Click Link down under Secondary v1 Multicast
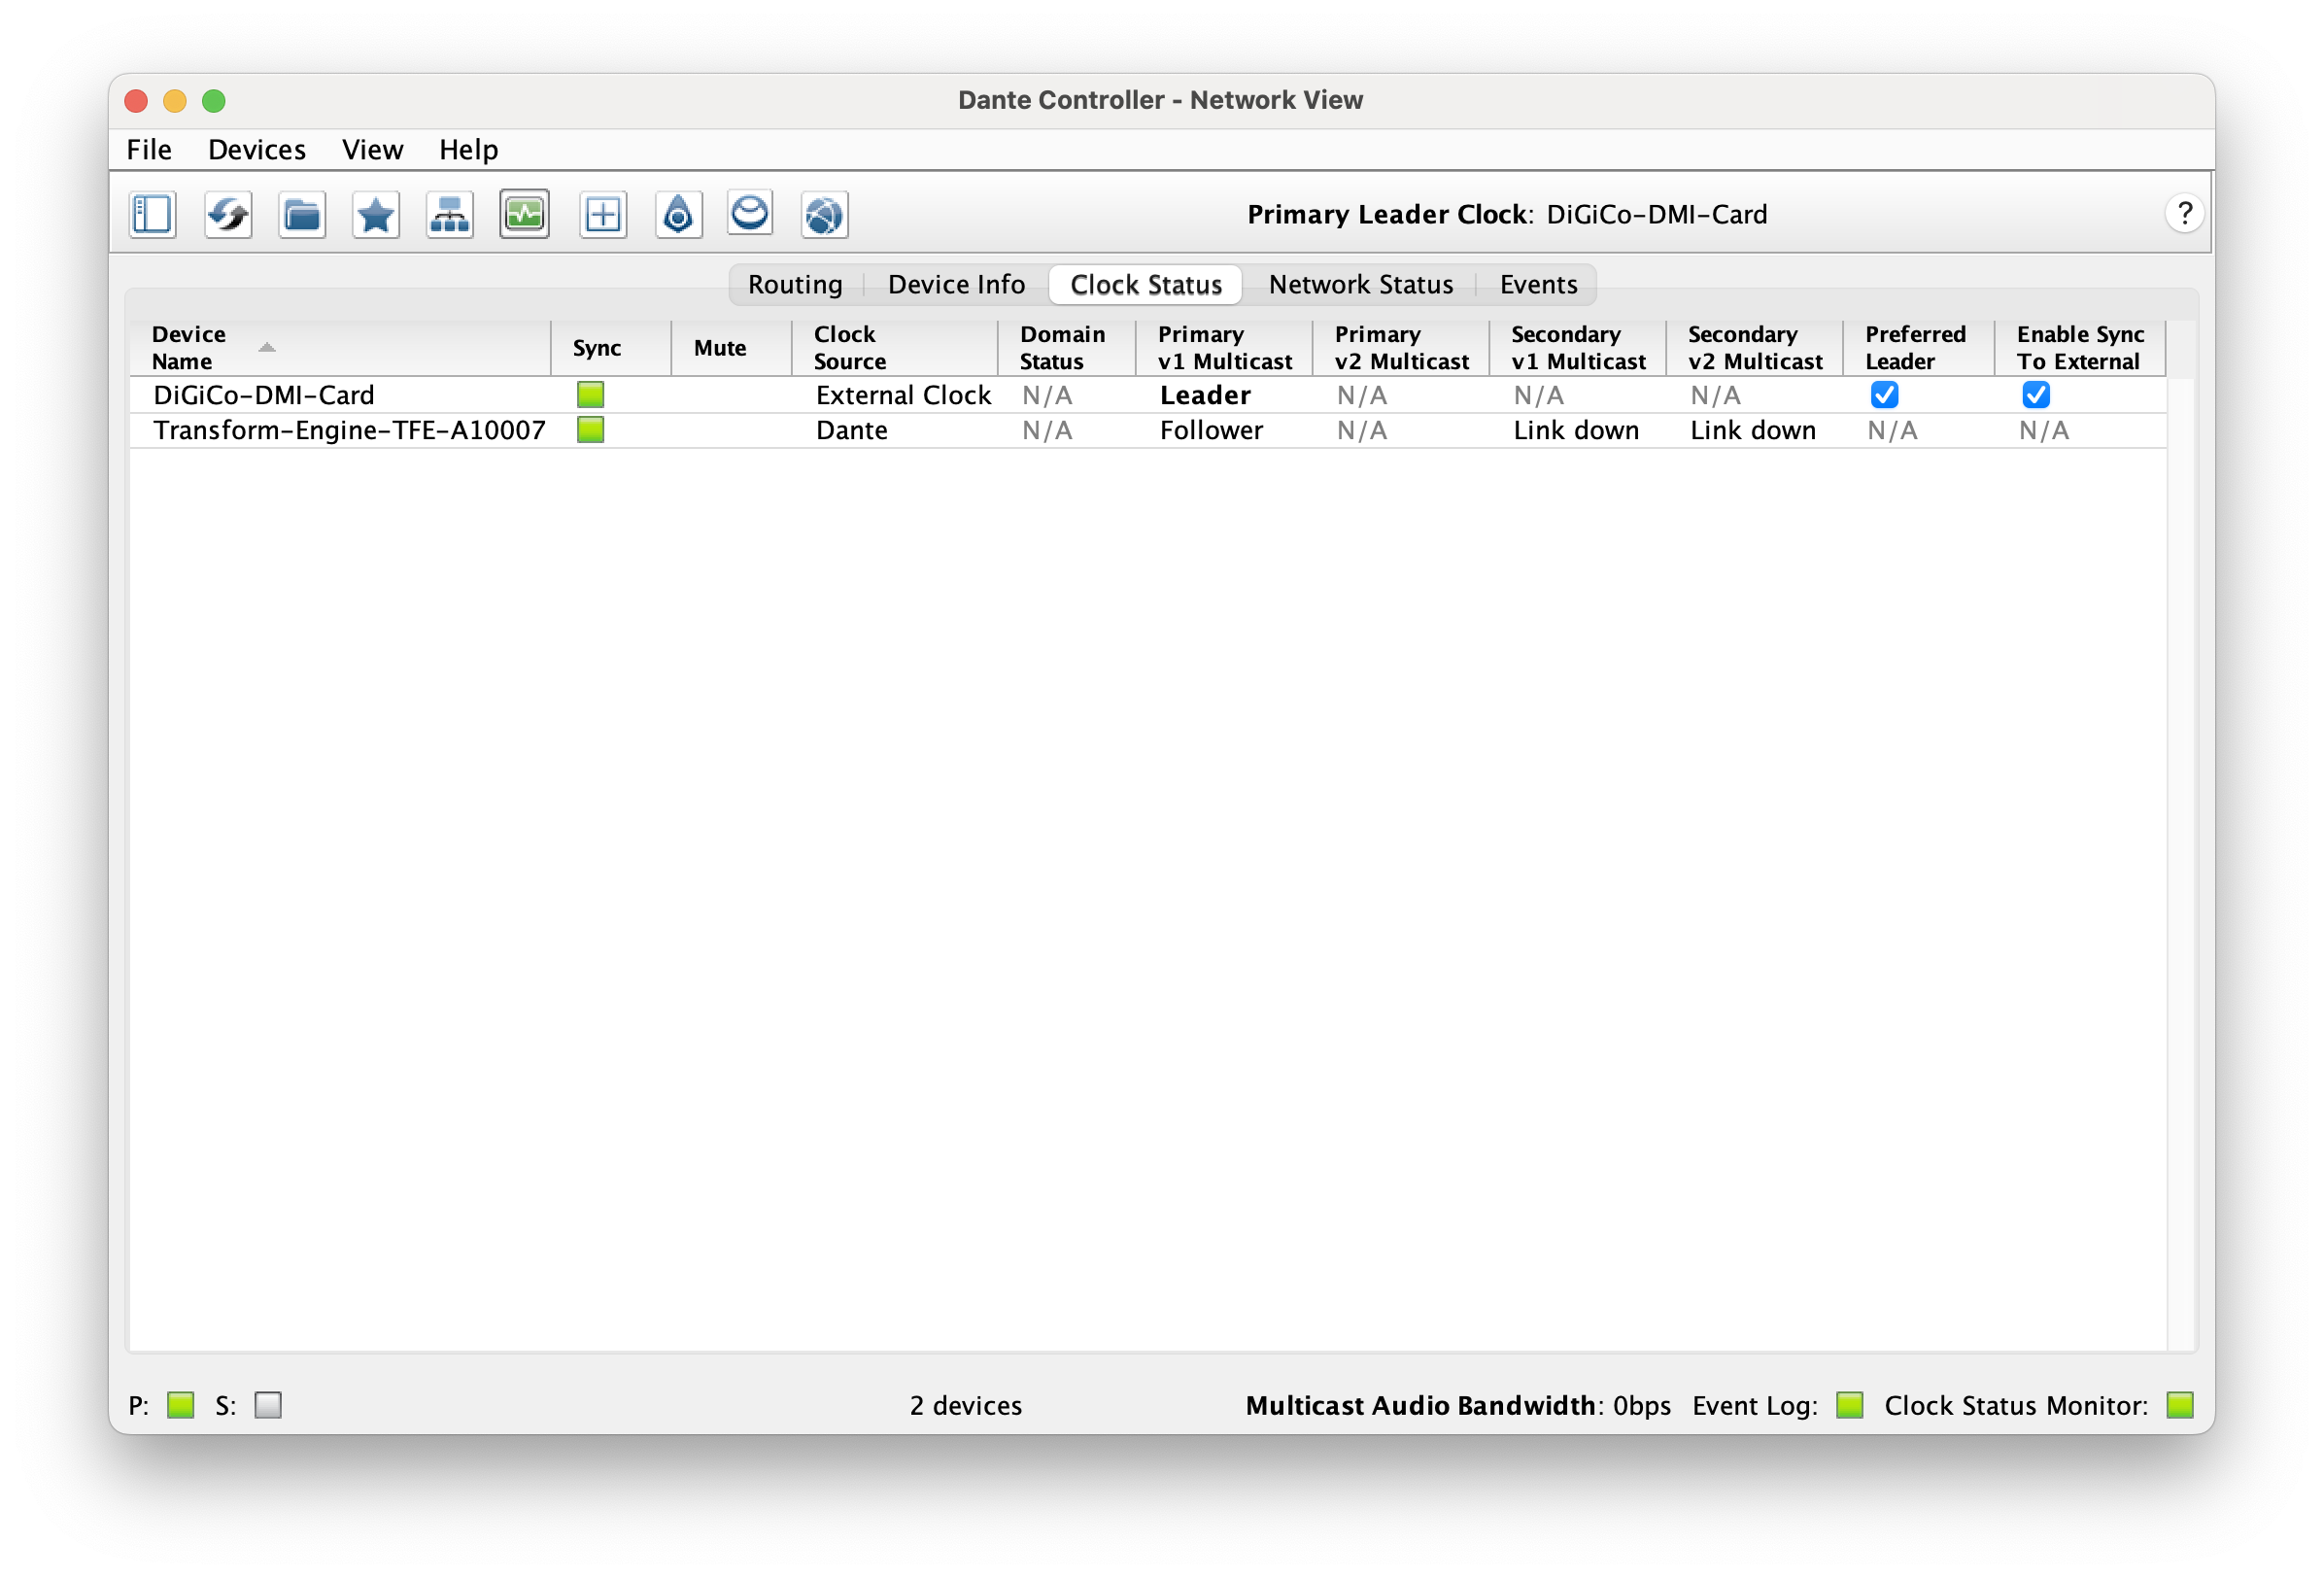The height and width of the screenshot is (1578, 2324). [x=1576, y=431]
